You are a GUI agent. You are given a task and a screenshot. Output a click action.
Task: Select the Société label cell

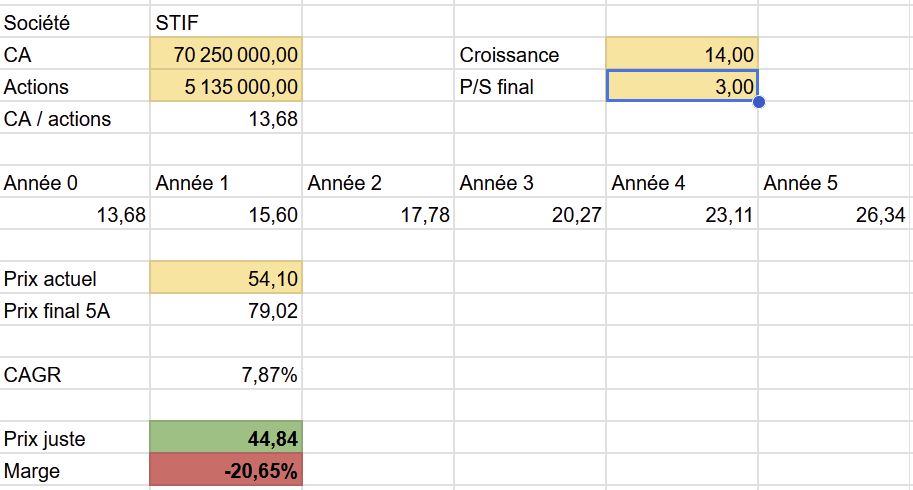click(75, 22)
